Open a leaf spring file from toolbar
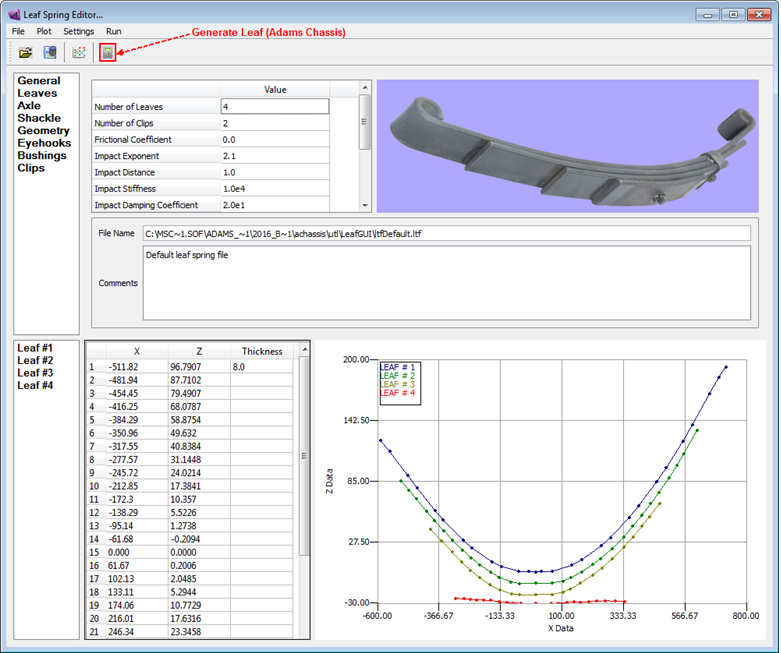This screenshot has height=653, width=781. pyautogui.click(x=25, y=52)
